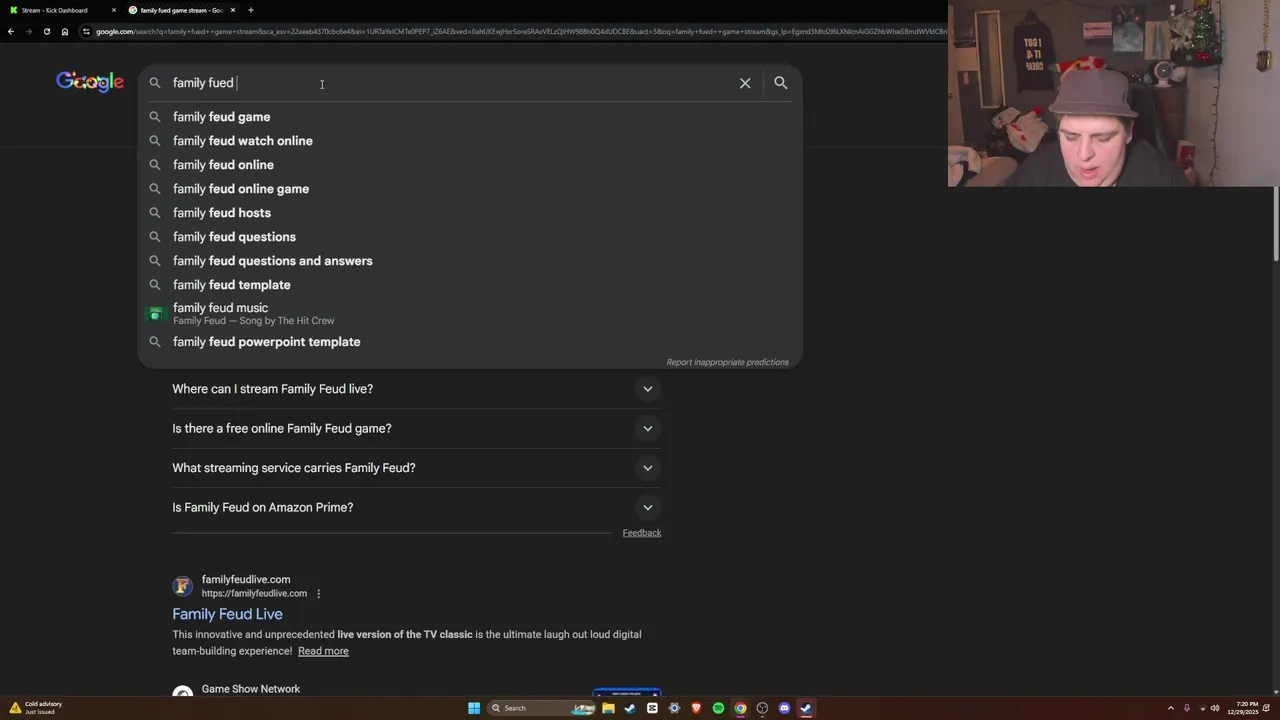Click the Feedback link under questions
This screenshot has width=1280, height=720.
[x=642, y=533]
